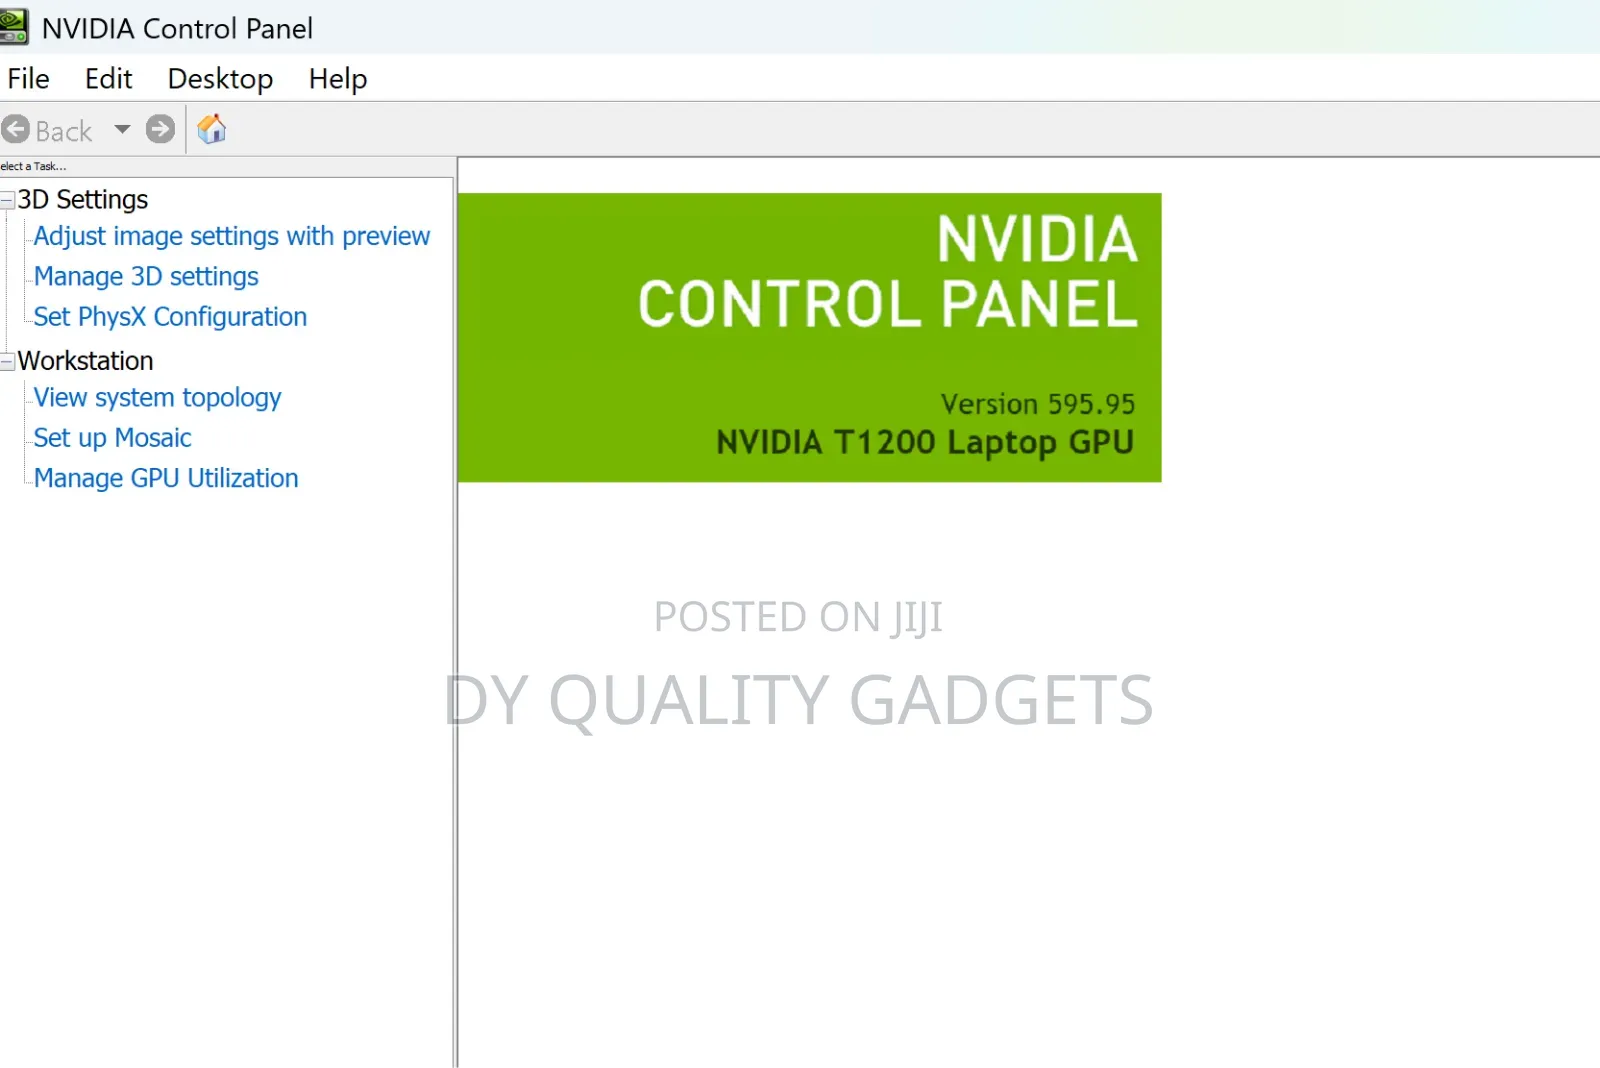
Task: Open Set up Mosaic
Action: coord(112,438)
